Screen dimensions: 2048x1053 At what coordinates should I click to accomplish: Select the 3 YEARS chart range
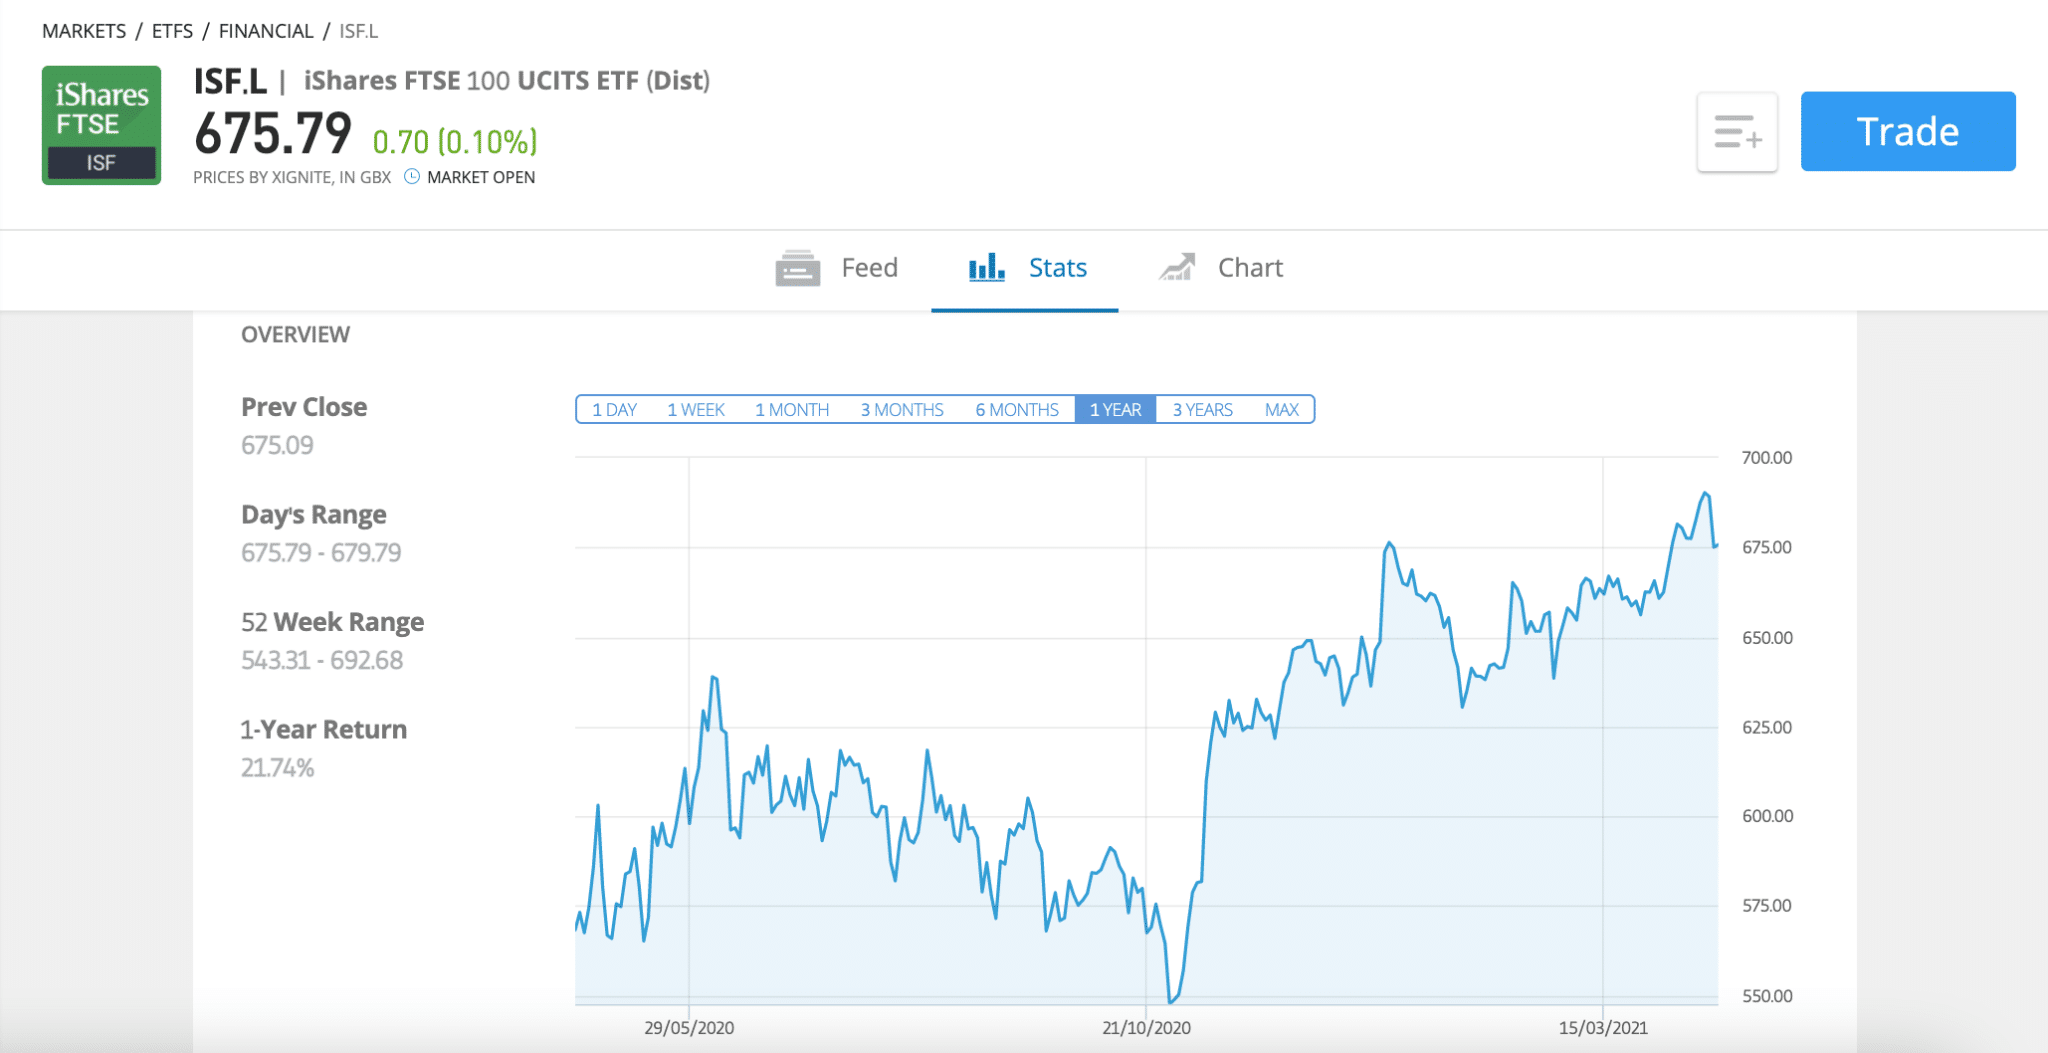(x=1202, y=410)
